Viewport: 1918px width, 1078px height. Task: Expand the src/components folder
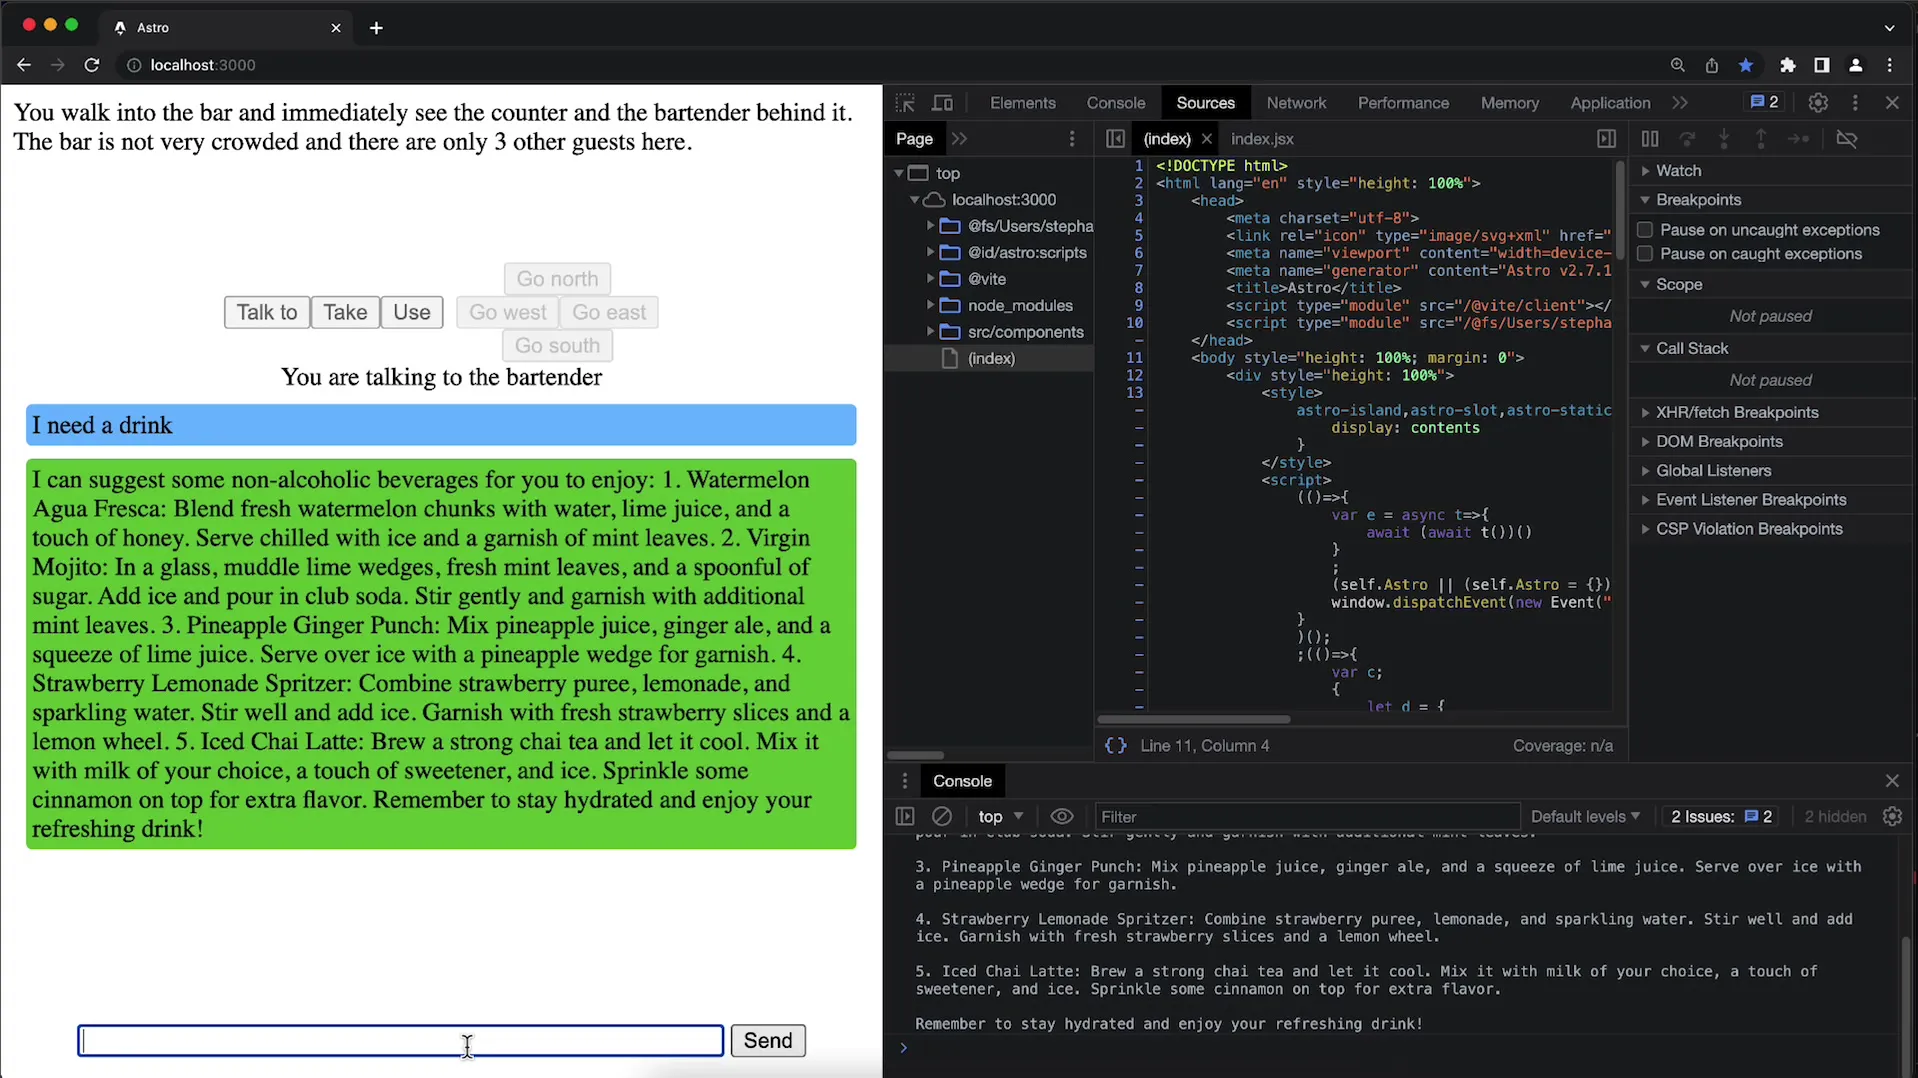pos(930,332)
